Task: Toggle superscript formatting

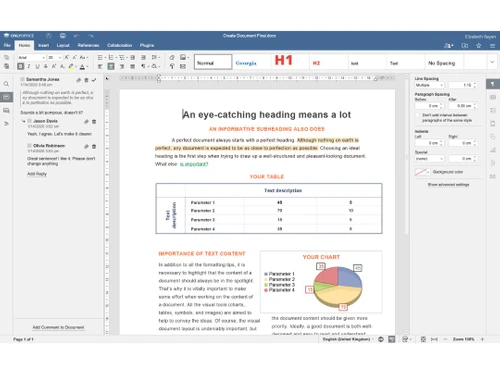Action: 54,66
